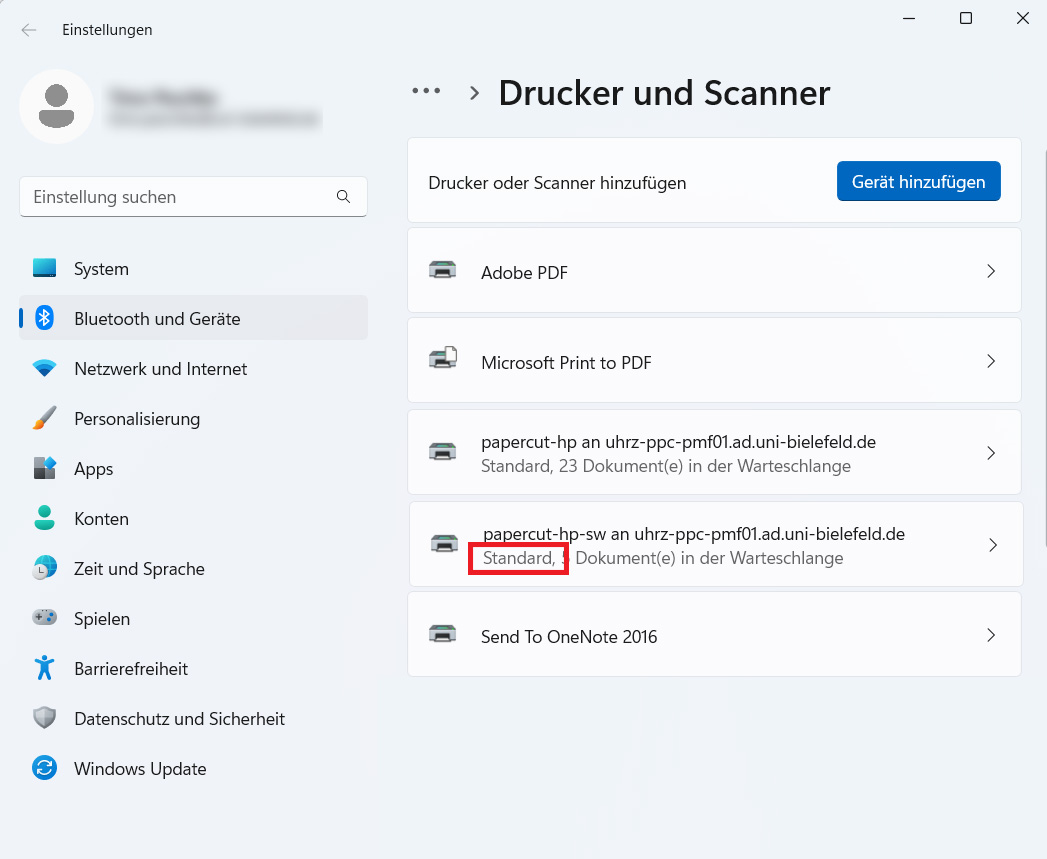
Task: Click the Adobe PDF printer icon
Action: tap(443, 270)
